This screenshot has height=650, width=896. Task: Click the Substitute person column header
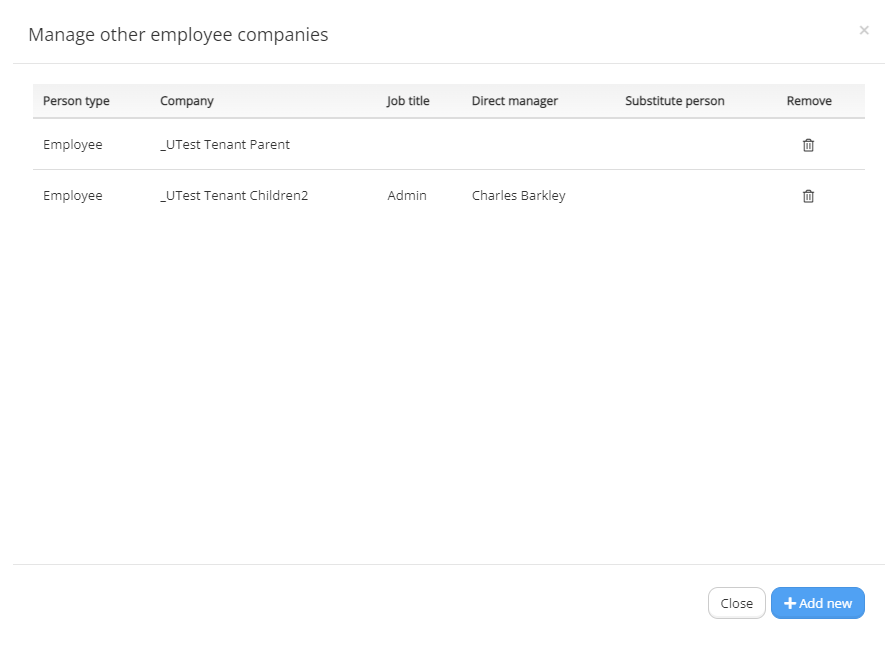click(x=675, y=101)
